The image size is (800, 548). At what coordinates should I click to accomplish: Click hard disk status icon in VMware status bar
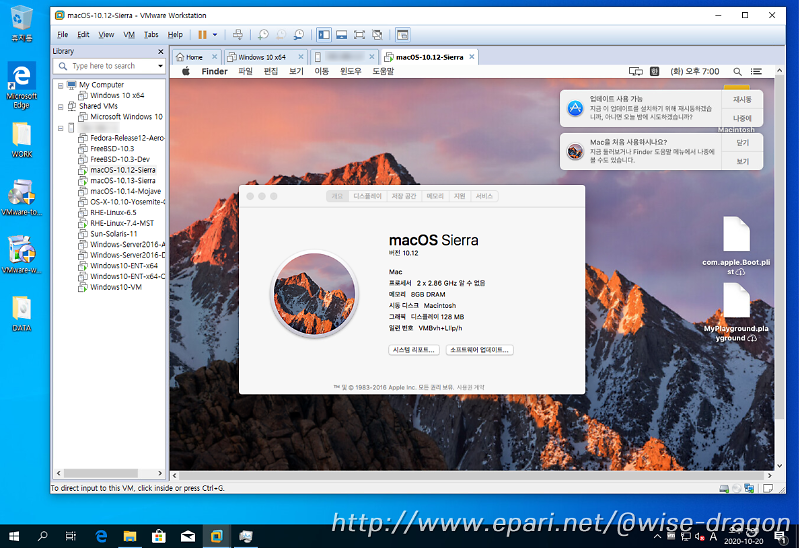click(x=723, y=488)
